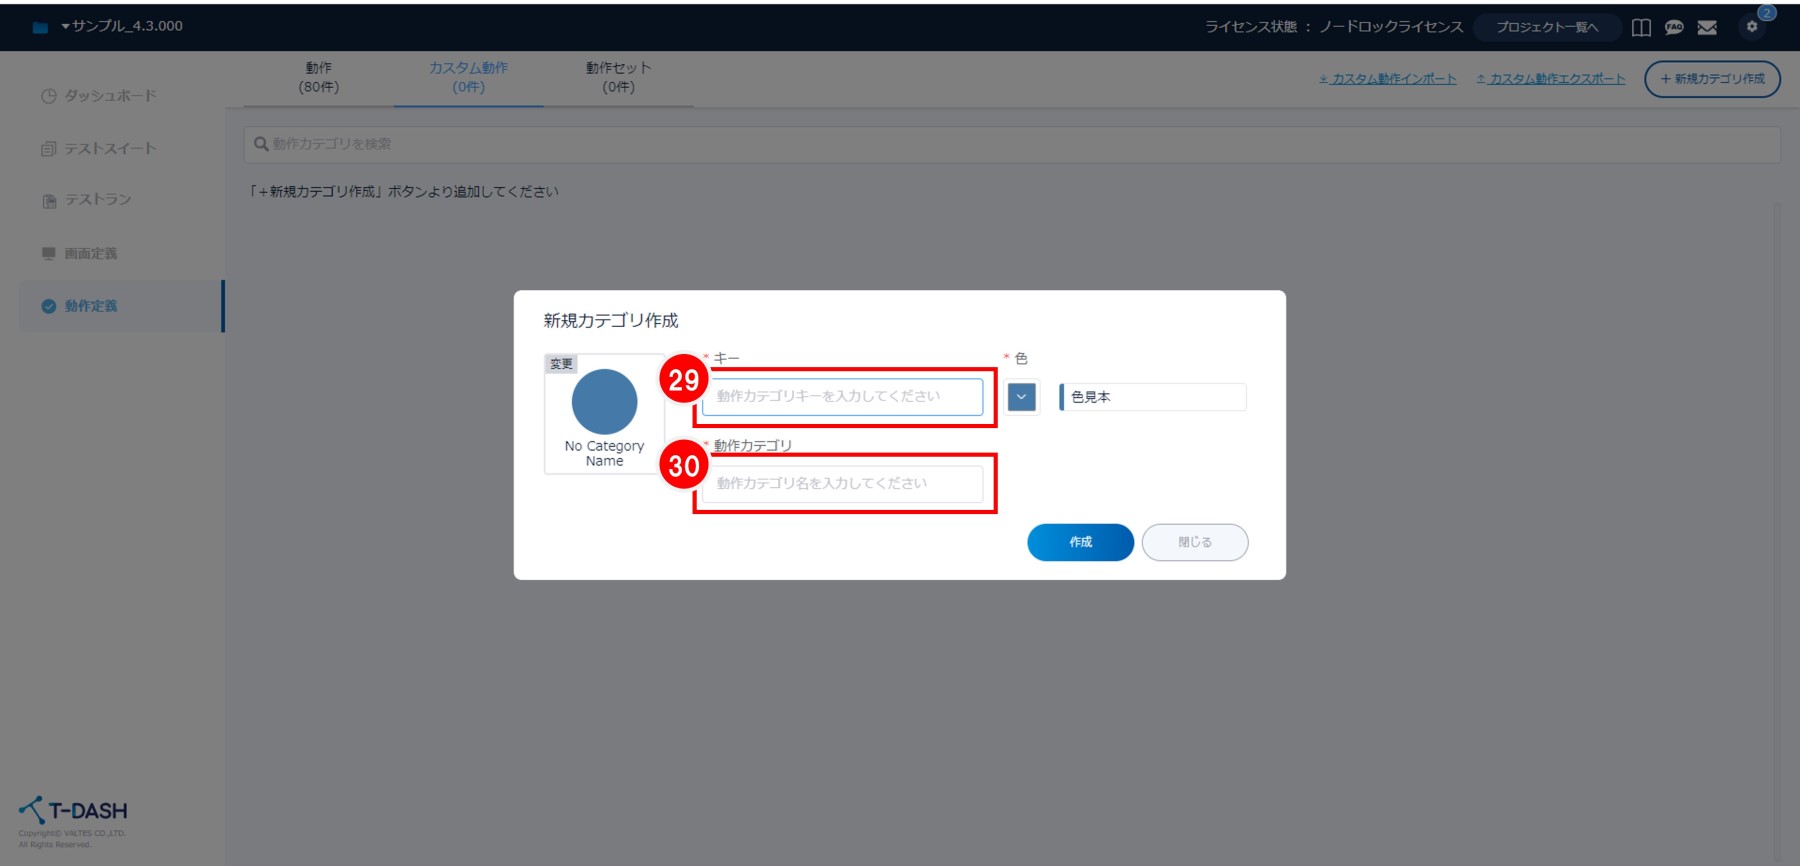Click the blue category icon circle
Screen dimensions: 1800x866
[604, 402]
